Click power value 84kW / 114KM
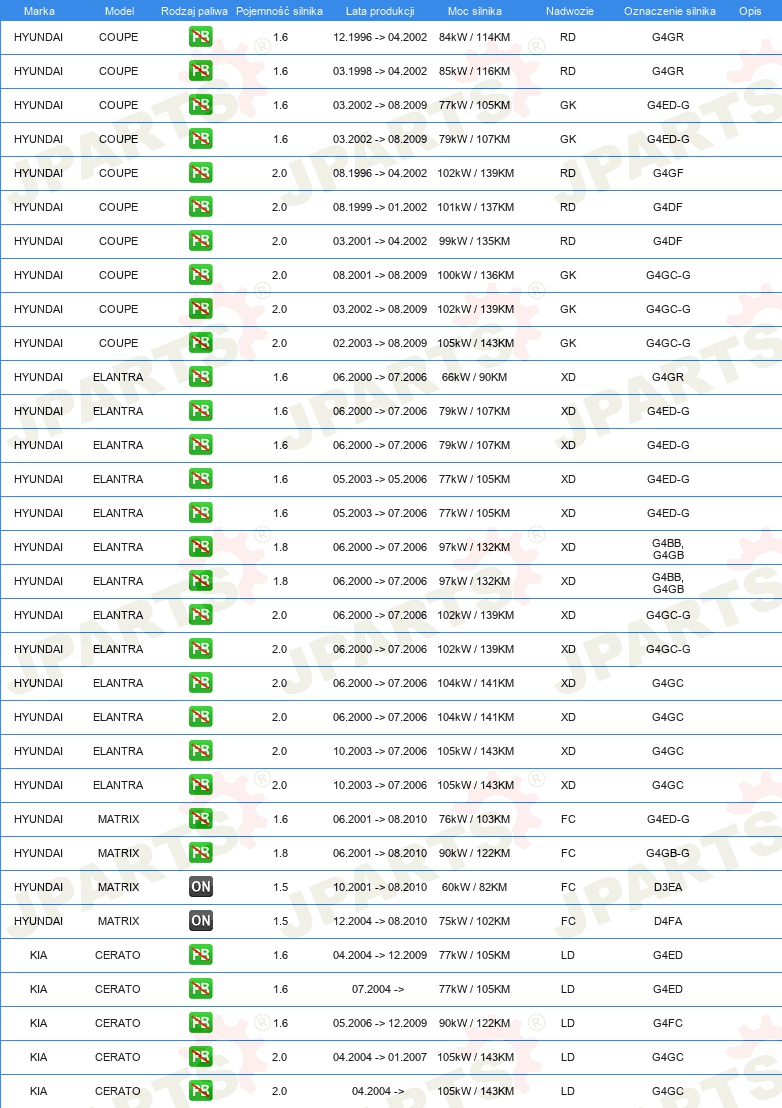This screenshot has height=1108, width=782. coord(475,37)
